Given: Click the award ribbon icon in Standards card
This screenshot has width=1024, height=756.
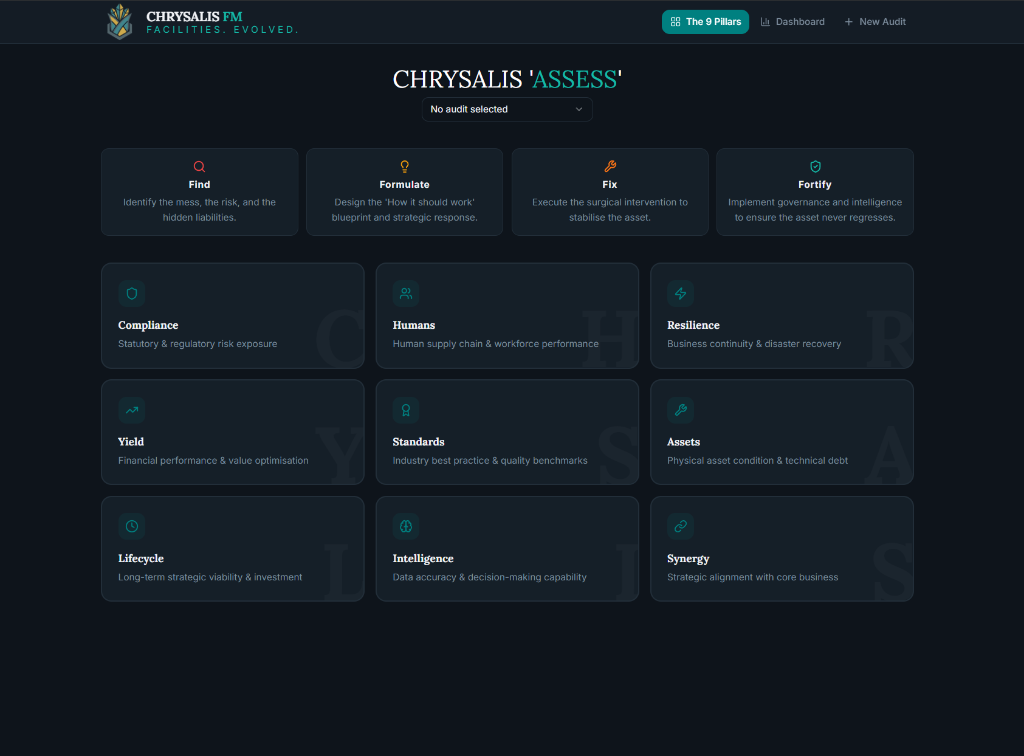Looking at the screenshot, I should [x=406, y=410].
